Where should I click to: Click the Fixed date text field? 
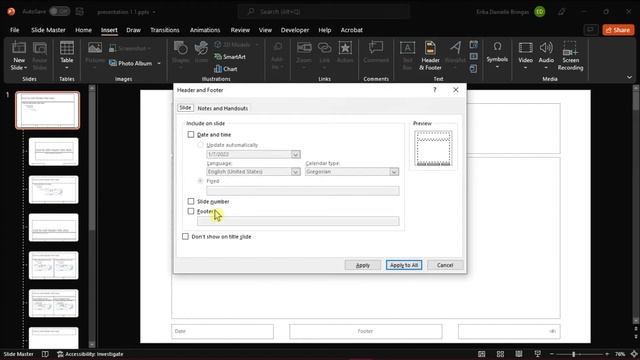coord(302,191)
